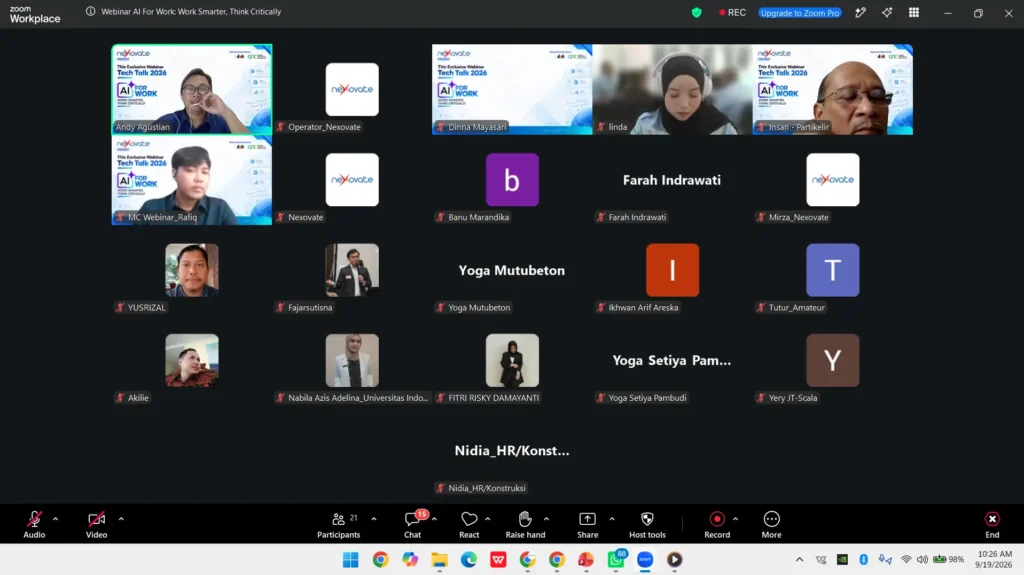Expand the audio options chevron
1024x575 pixels.
coord(56,519)
